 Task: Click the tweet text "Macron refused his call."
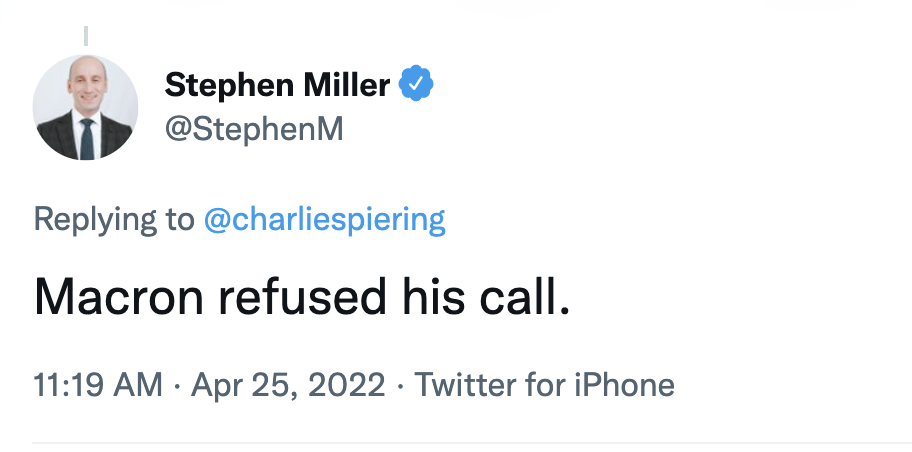(x=302, y=297)
